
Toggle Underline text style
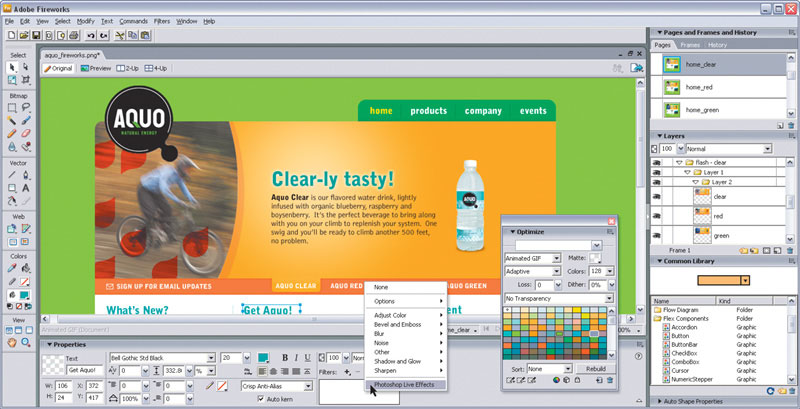pyautogui.click(x=308, y=357)
